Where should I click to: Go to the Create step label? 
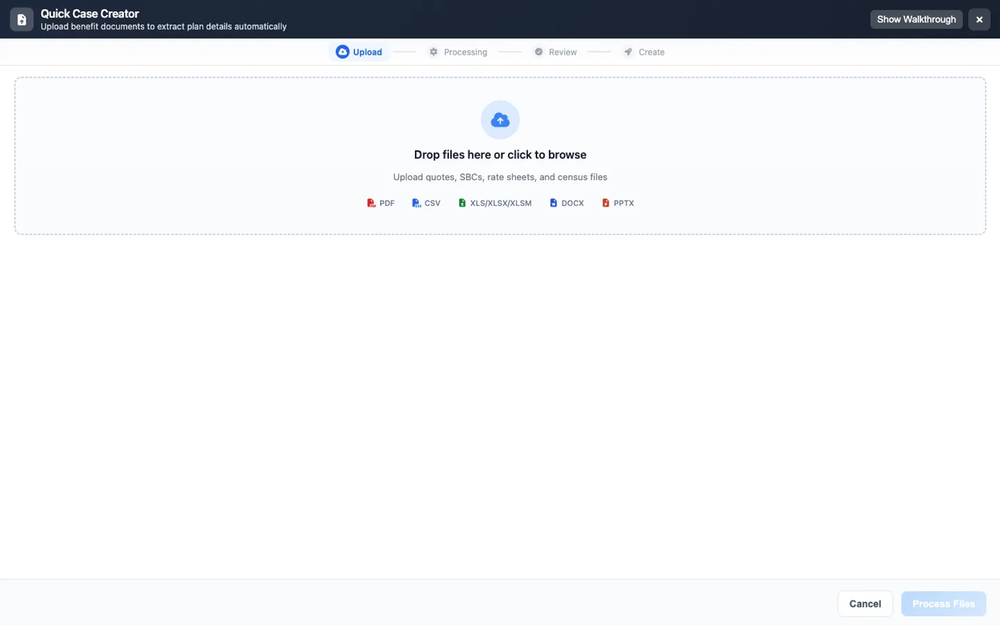[651, 52]
